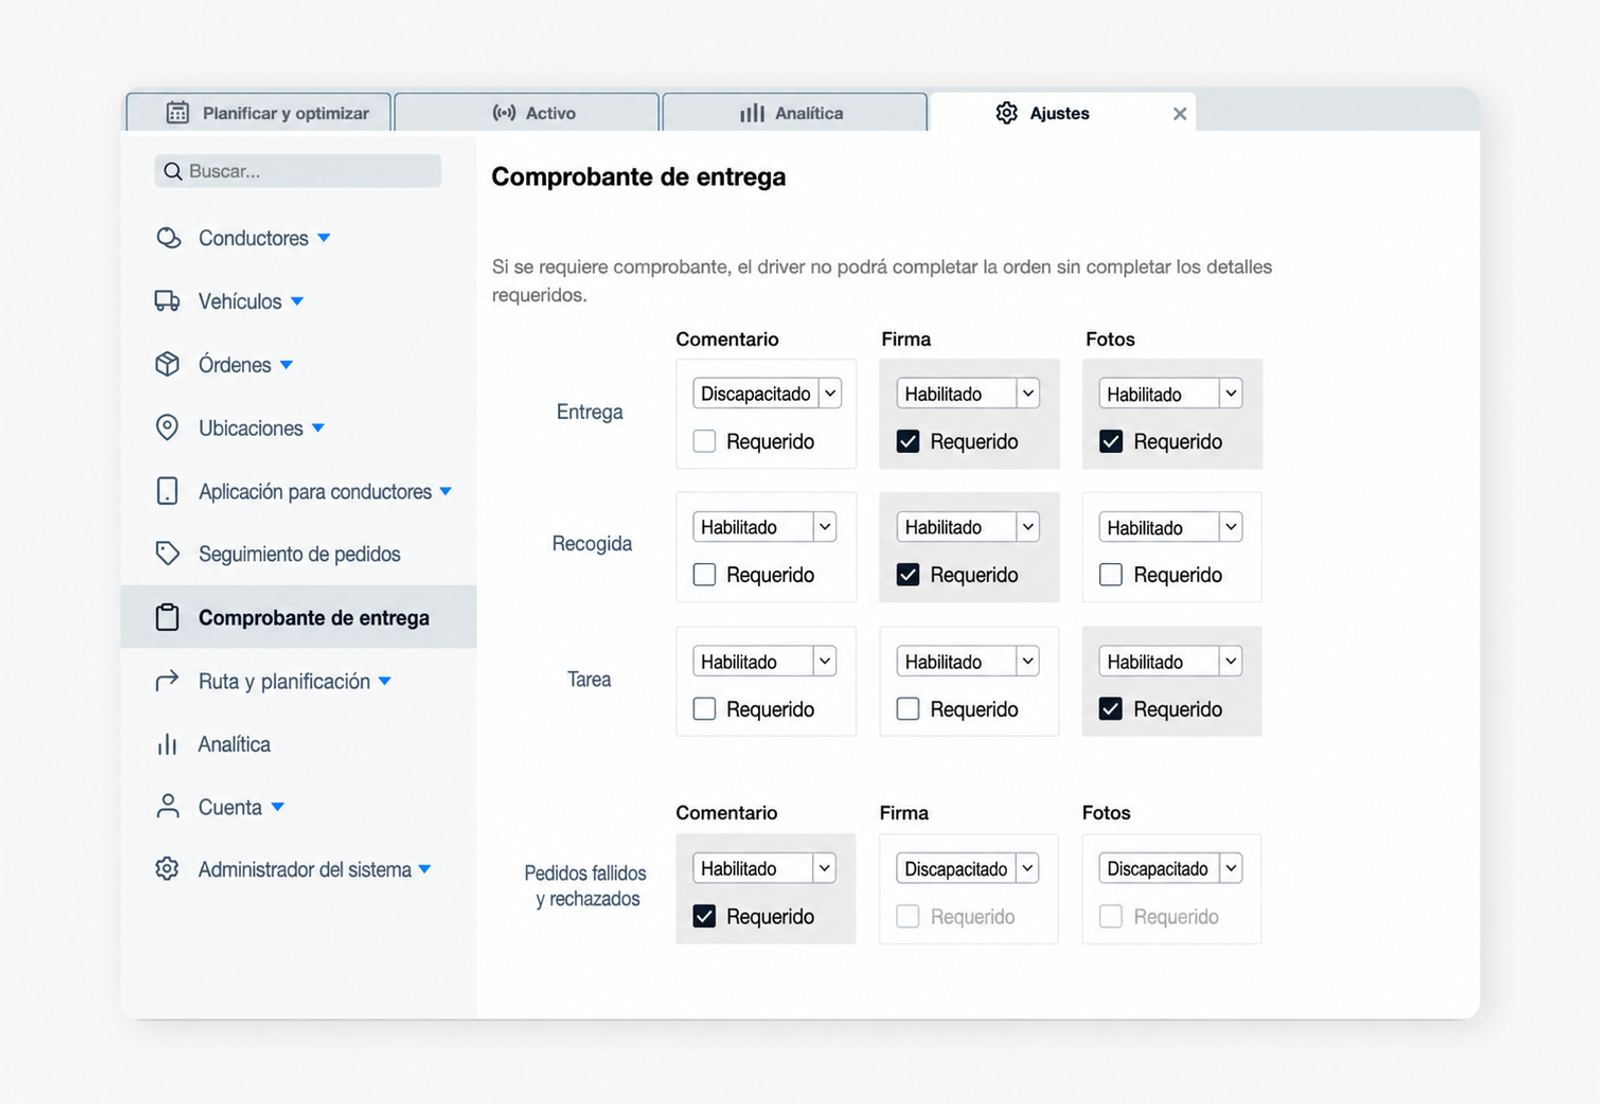The image size is (1600, 1104).
Task: Open Entrega Firma Habilitado dropdown
Action: (x=968, y=393)
